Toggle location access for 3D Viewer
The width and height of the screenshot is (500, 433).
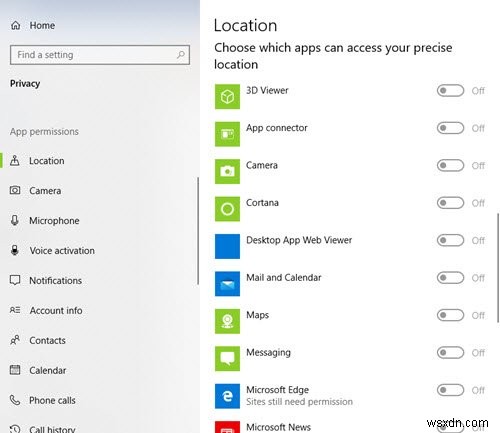click(450, 90)
